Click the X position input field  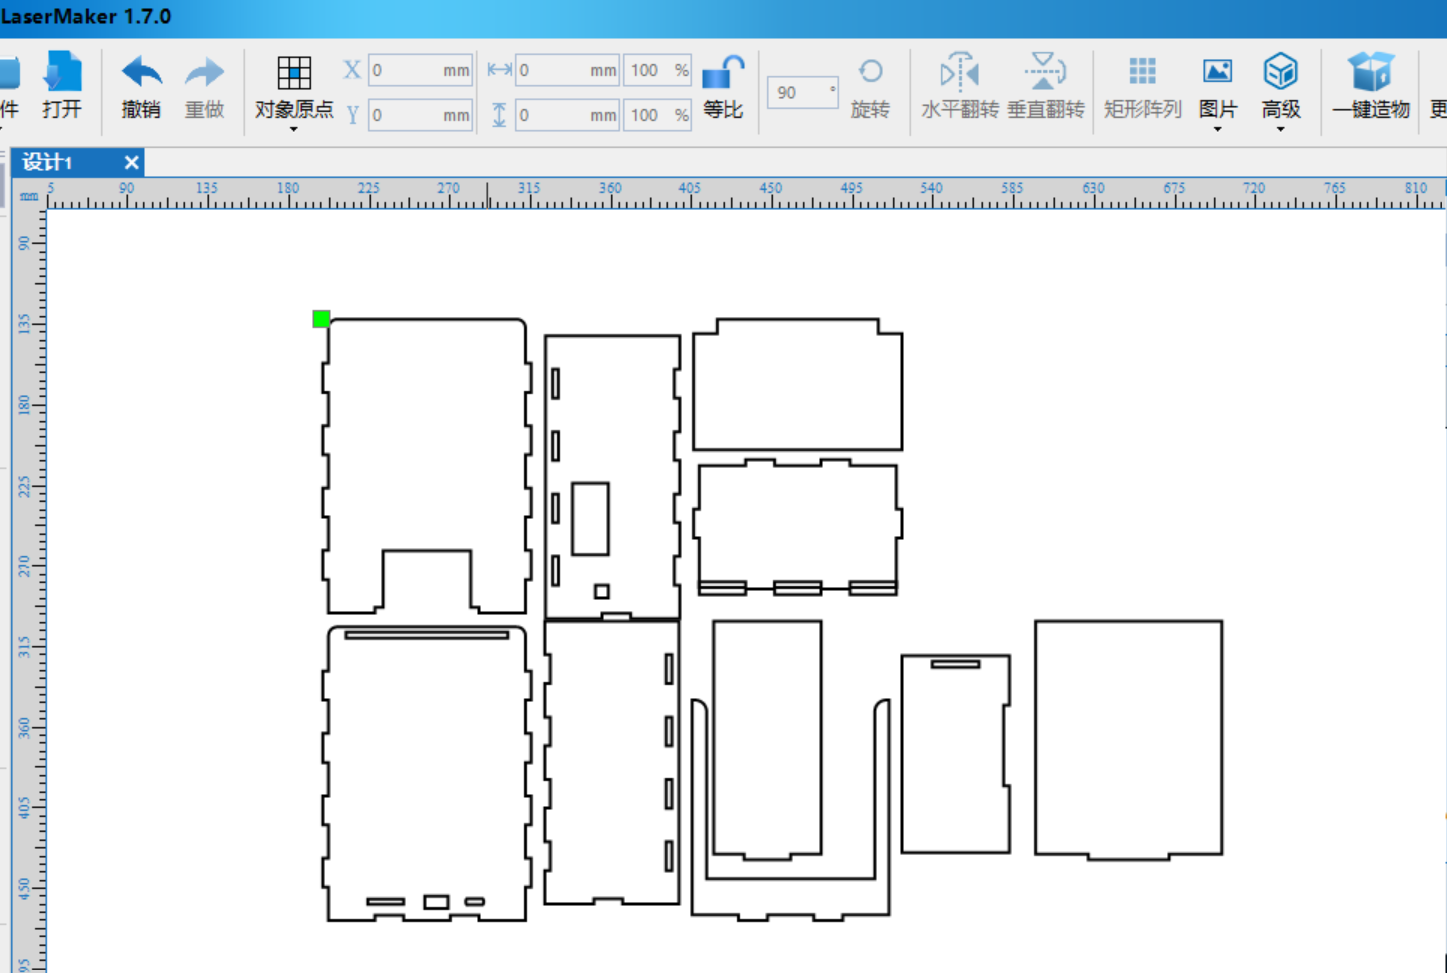click(x=420, y=70)
